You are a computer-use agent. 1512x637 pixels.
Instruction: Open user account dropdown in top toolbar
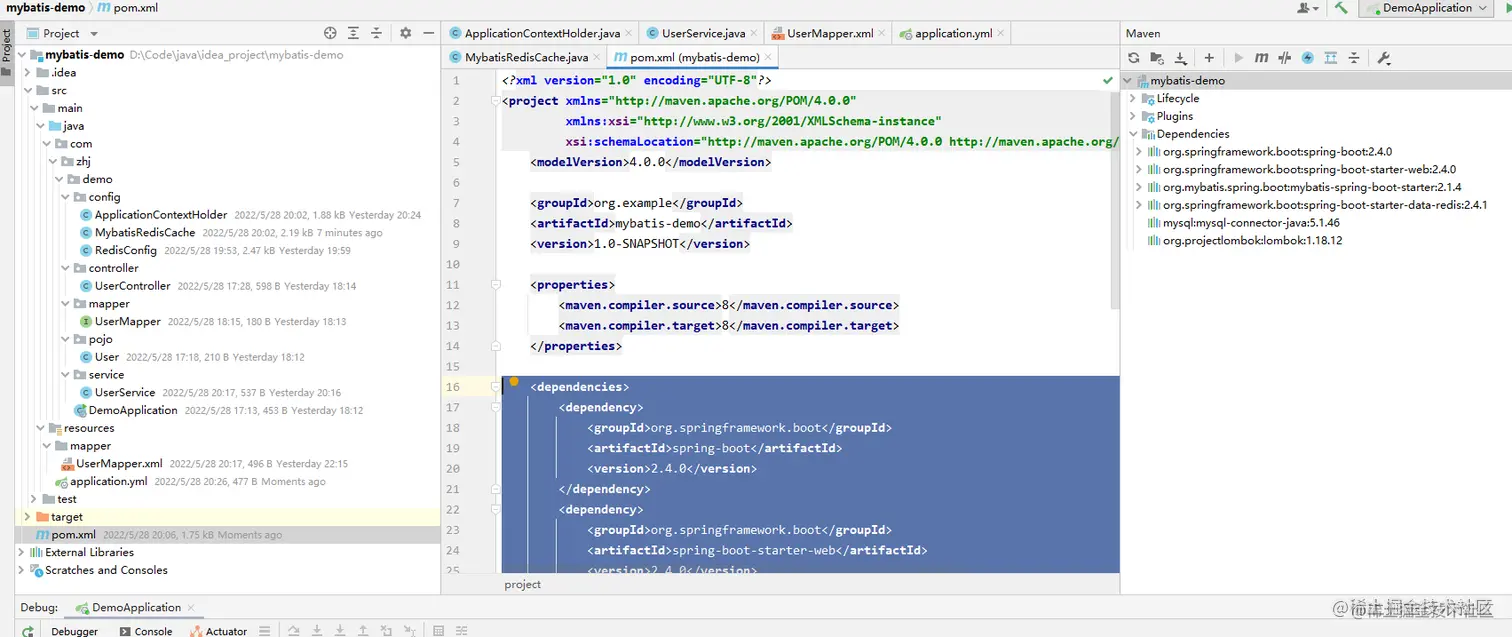point(1308,8)
